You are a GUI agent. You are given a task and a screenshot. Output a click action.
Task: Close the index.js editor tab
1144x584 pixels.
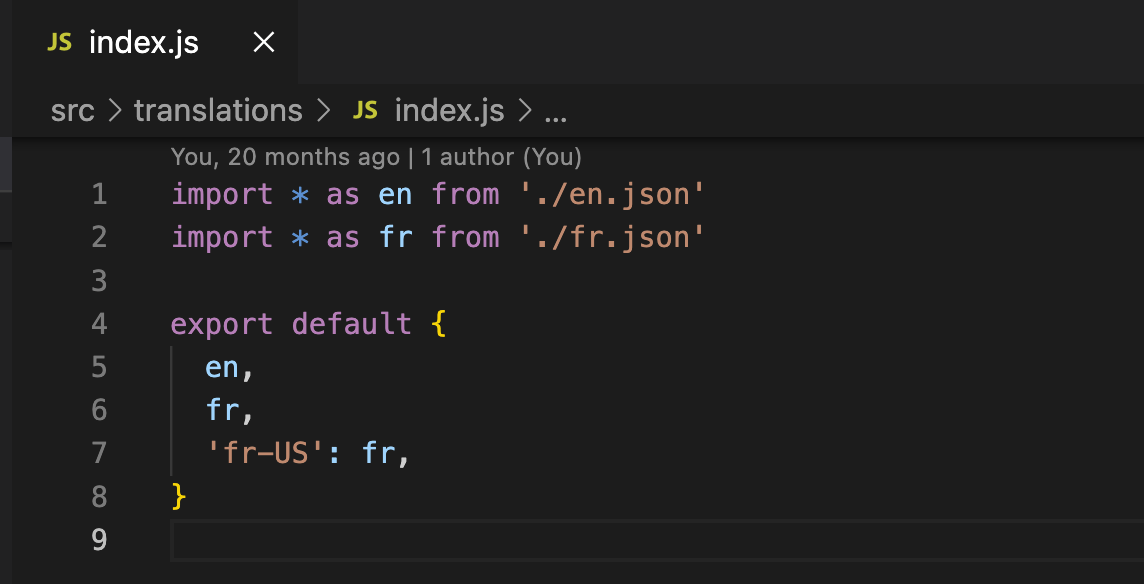pos(263,43)
